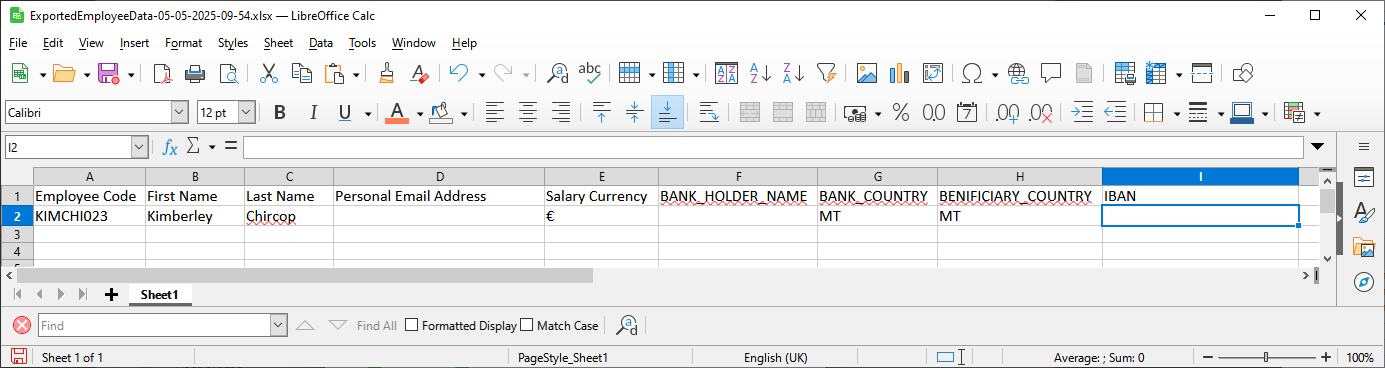
Task: Click the Insert Hyperlink icon
Action: [1018, 73]
